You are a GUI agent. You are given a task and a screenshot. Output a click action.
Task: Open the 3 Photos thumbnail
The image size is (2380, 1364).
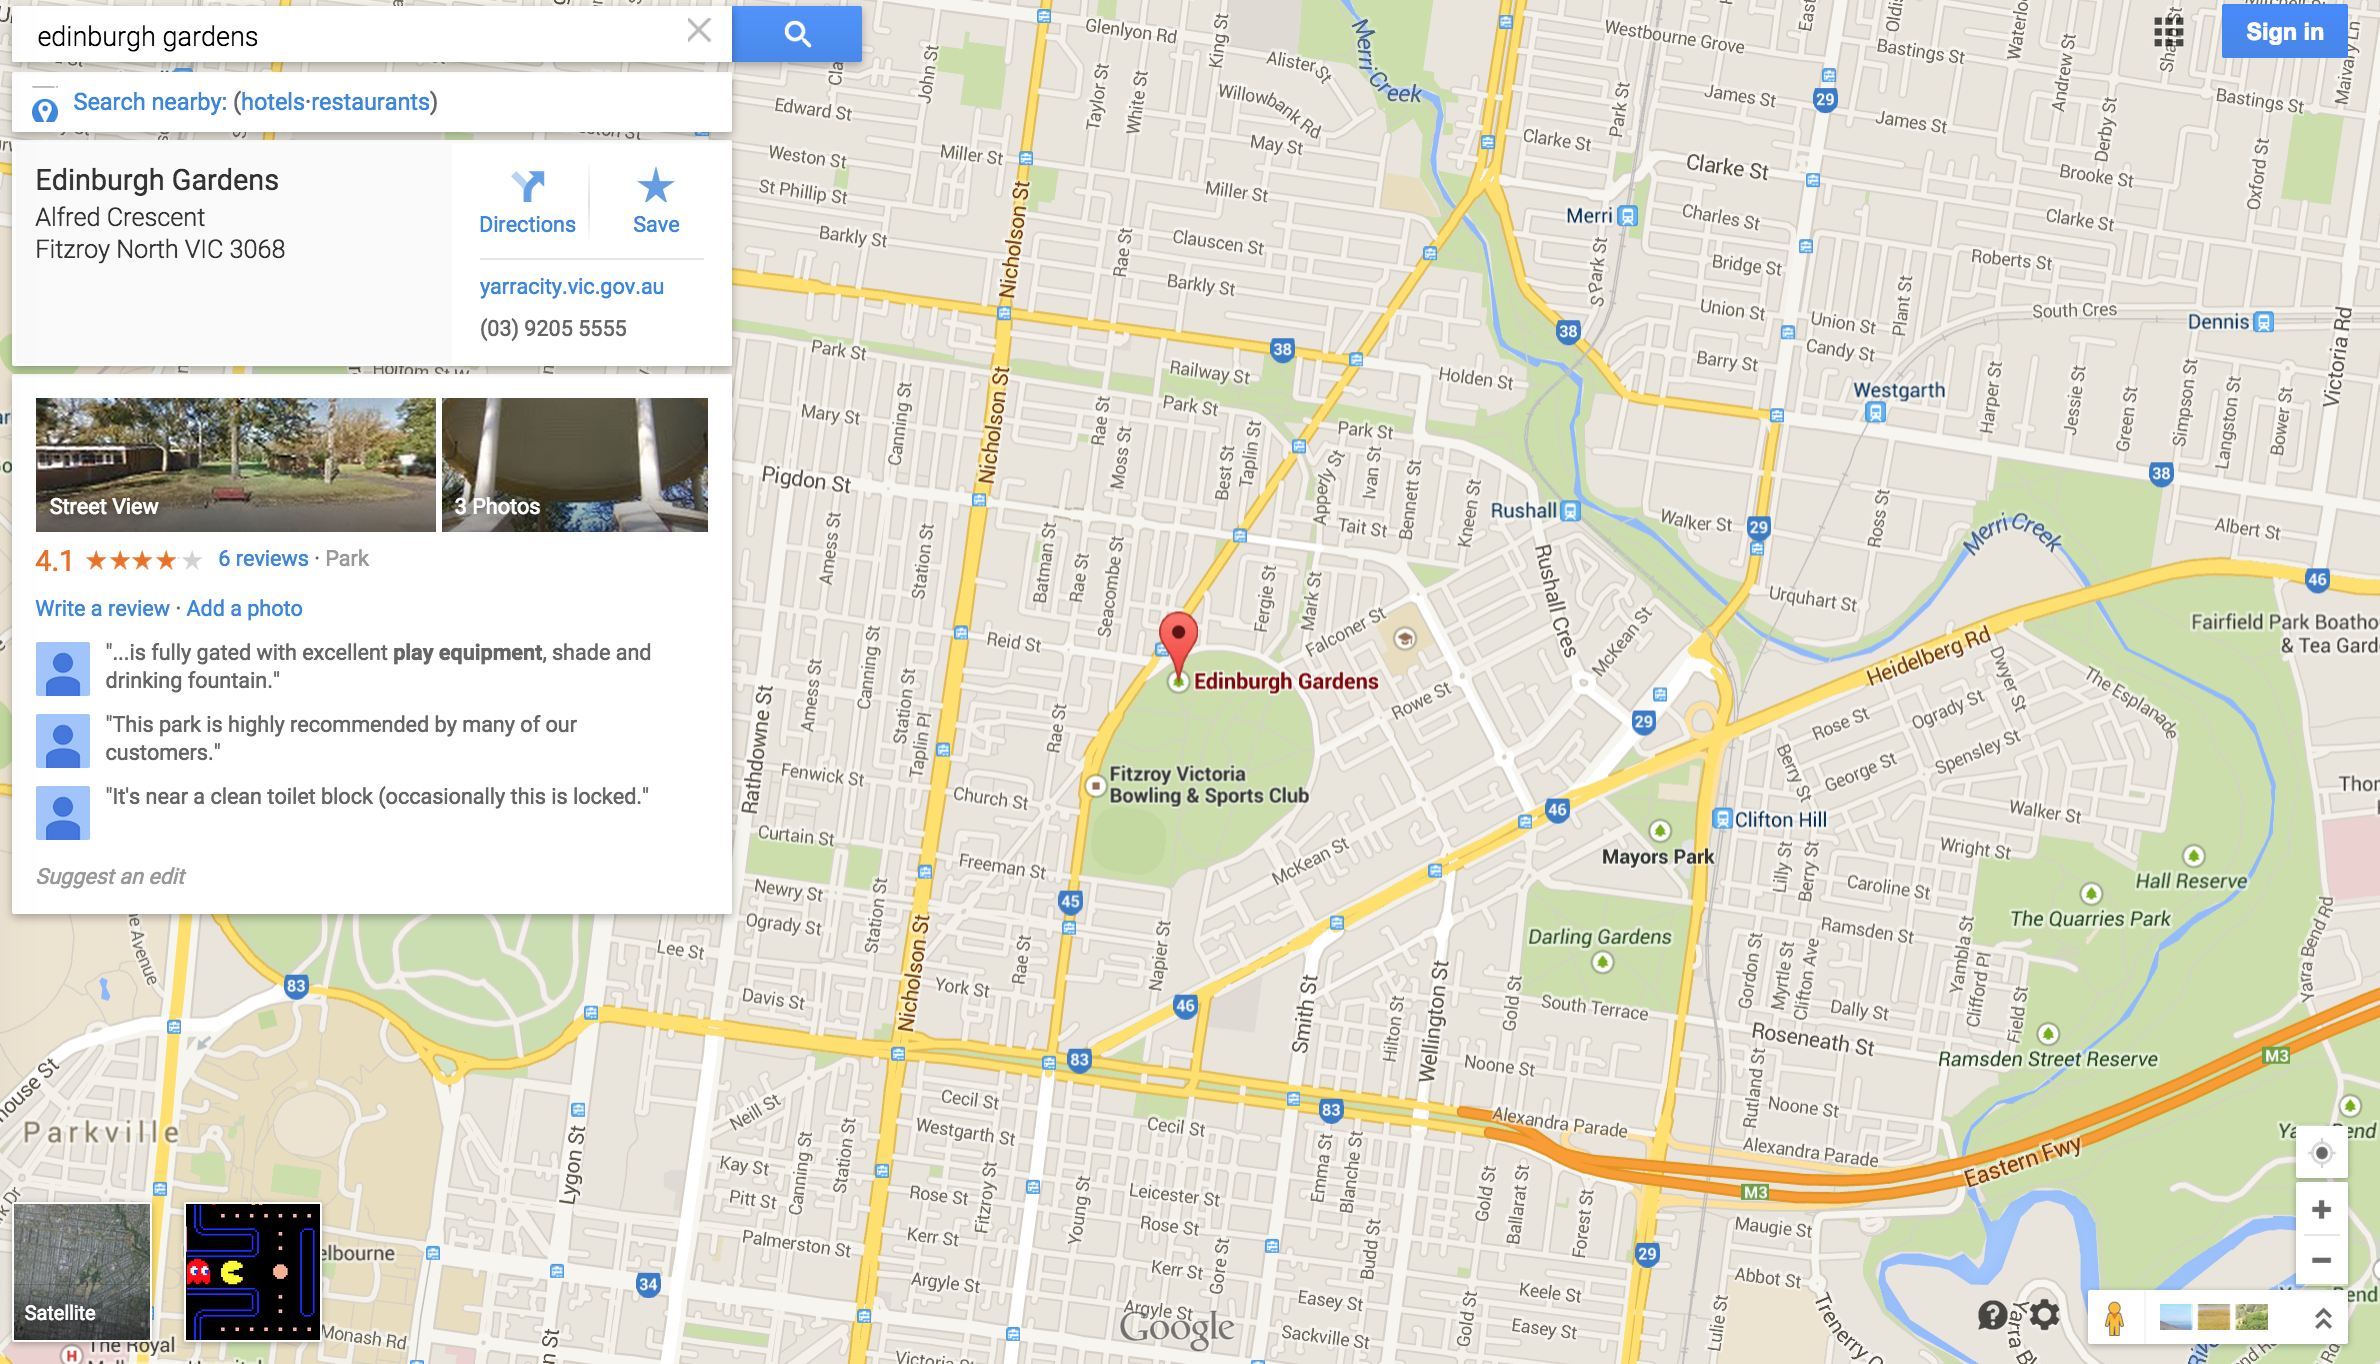pyautogui.click(x=575, y=464)
